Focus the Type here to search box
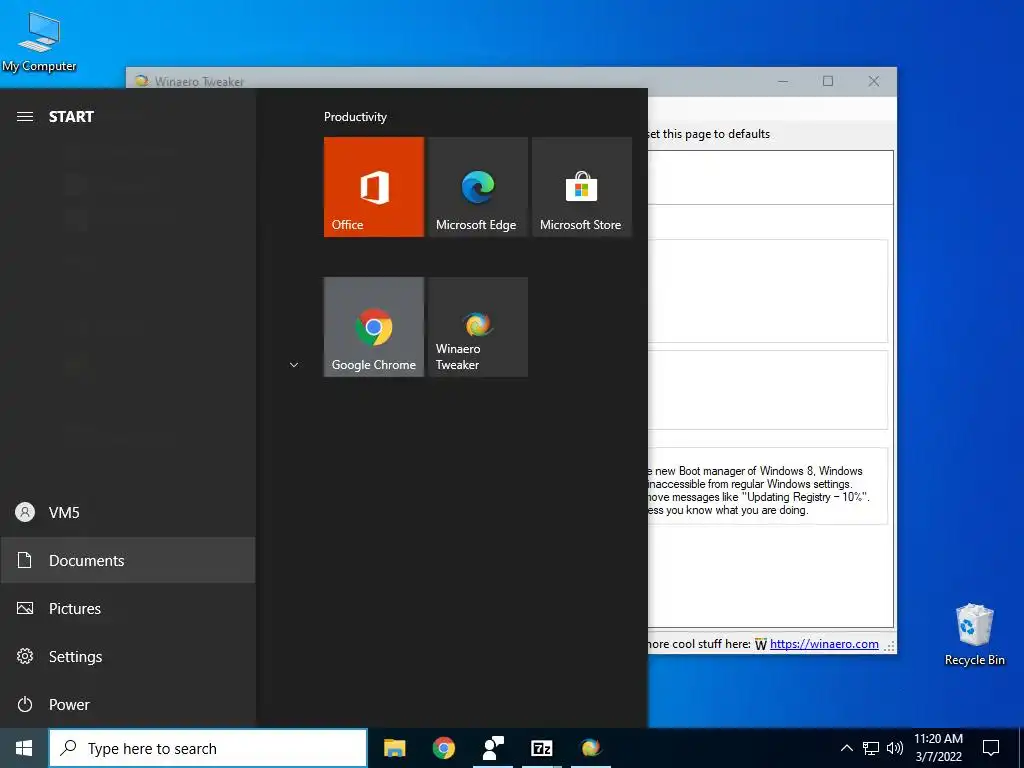This screenshot has height=768, width=1024. [208, 748]
